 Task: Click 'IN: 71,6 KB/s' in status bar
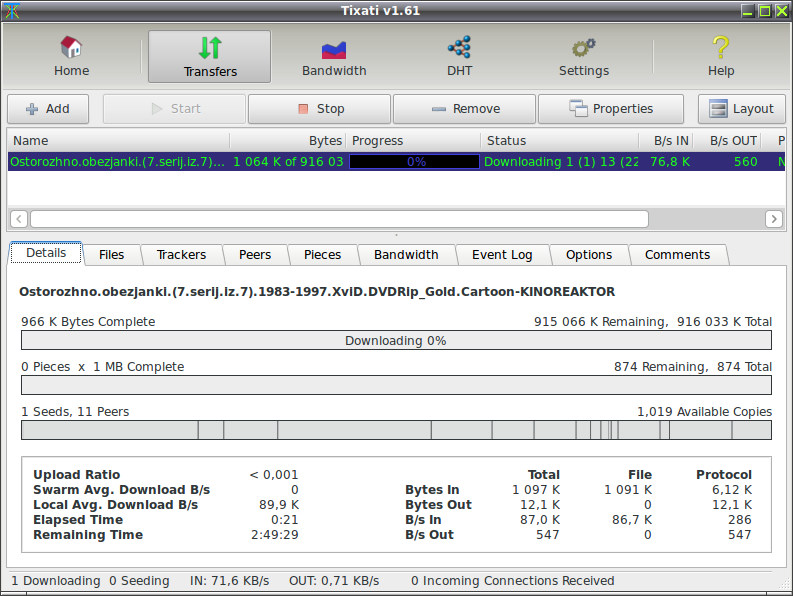(x=230, y=581)
